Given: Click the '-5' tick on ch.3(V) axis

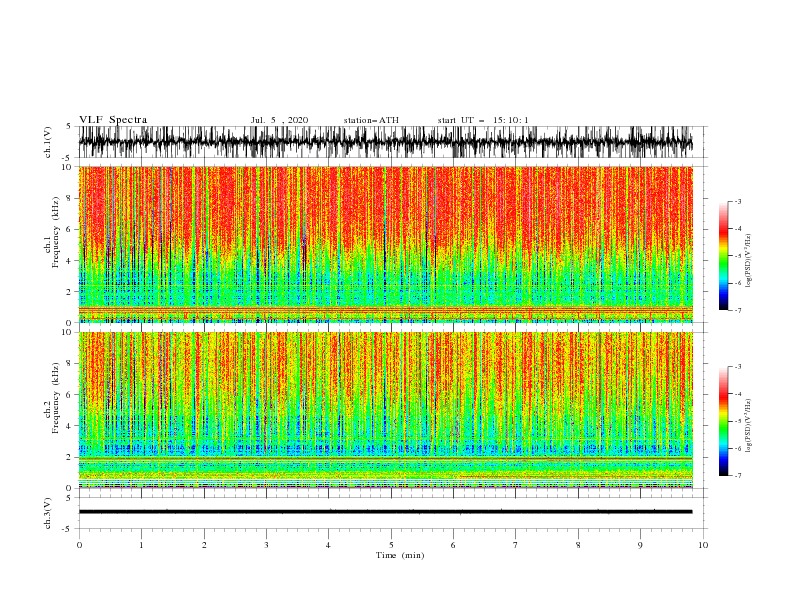Looking at the screenshot, I should click(68, 529).
